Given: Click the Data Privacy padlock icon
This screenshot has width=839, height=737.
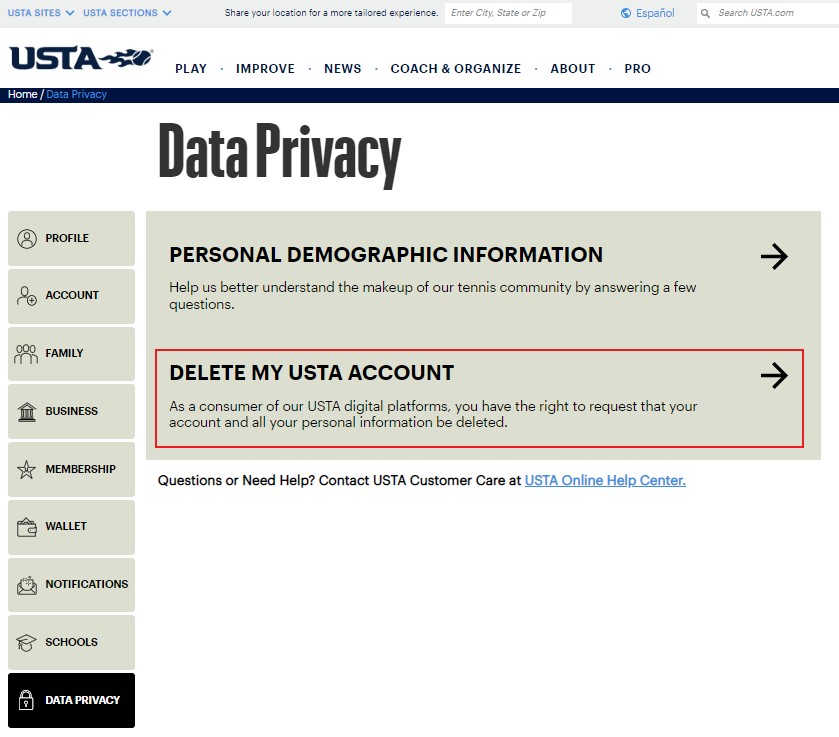Looking at the screenshot, I should click(26, 700).
